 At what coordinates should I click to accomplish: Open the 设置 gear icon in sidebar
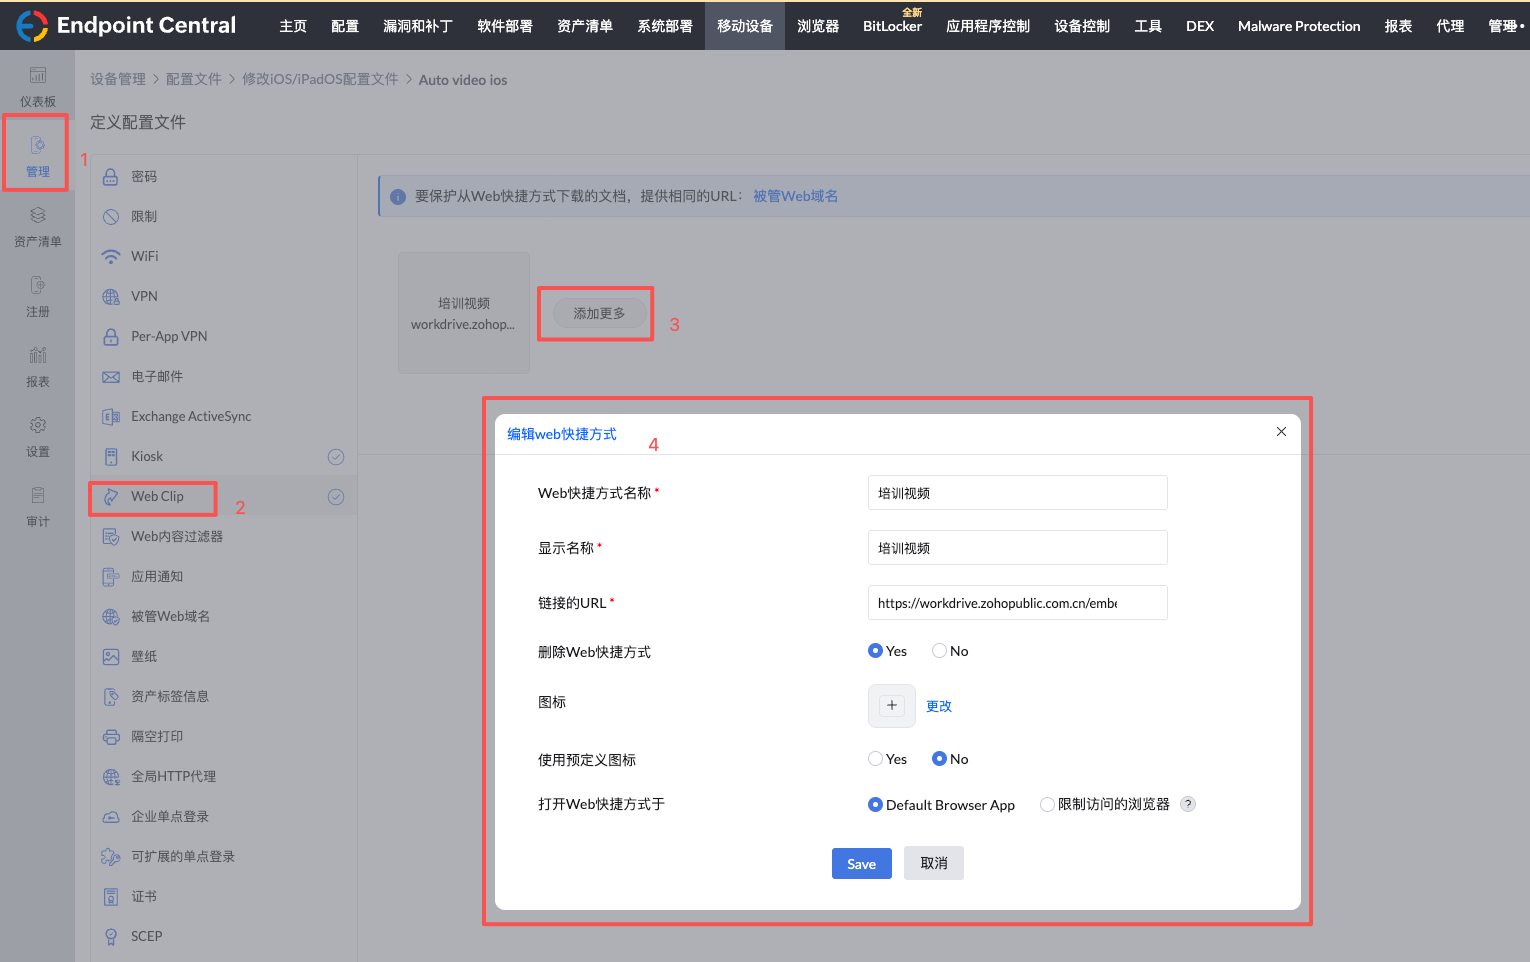coord(38,426)
